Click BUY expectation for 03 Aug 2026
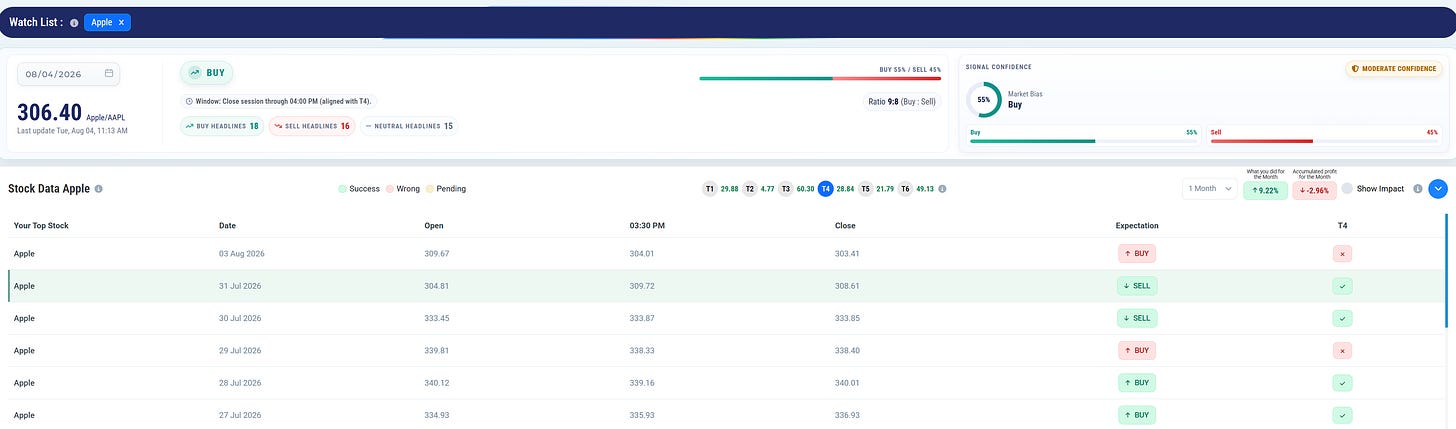This screenshot has height=429, width=1456. [1137, 254]
